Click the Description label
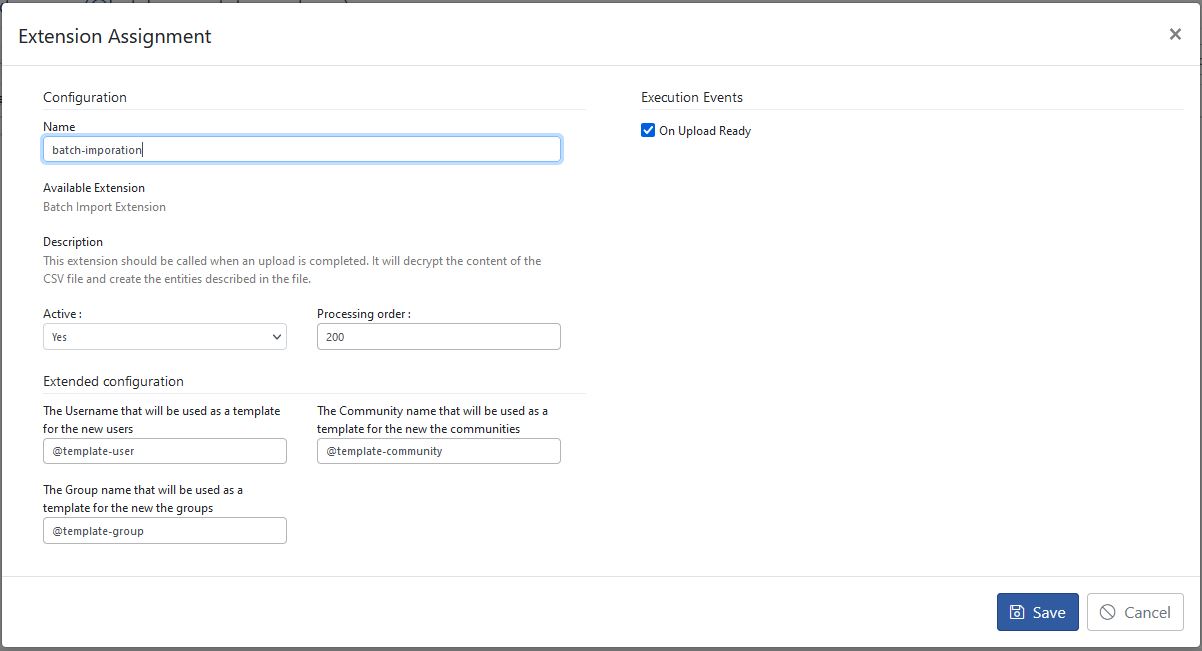The image size is (1202, 651). (x=73, y=242)
